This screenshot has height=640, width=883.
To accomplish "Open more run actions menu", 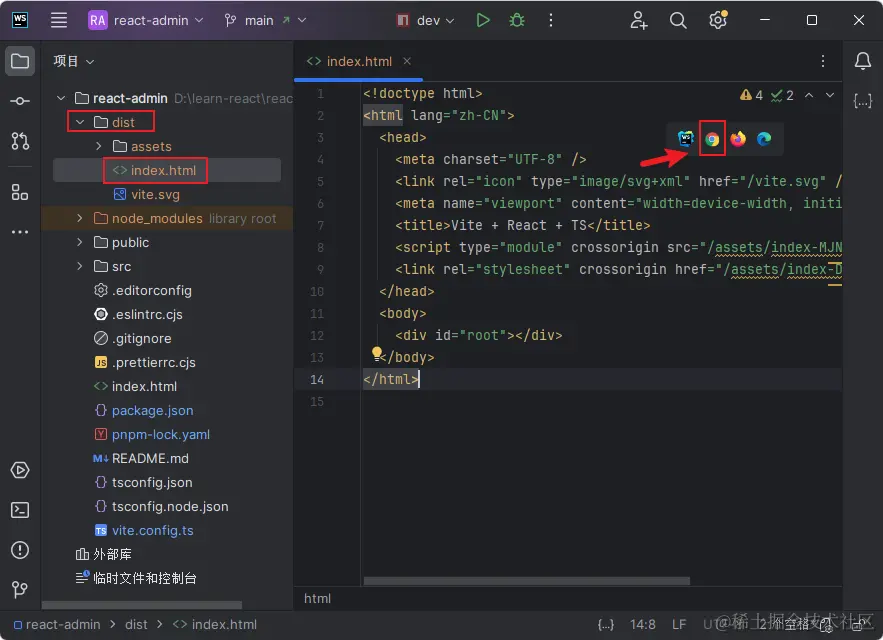I will point(551,20).
